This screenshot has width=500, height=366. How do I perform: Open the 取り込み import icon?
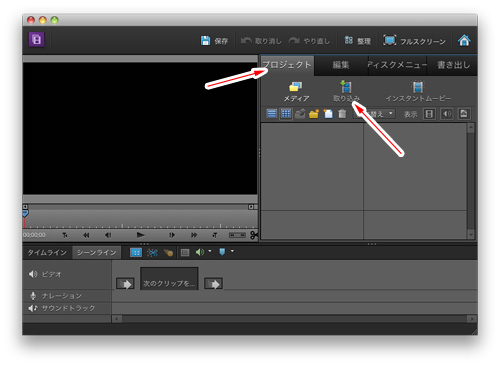tap(346, 87)
